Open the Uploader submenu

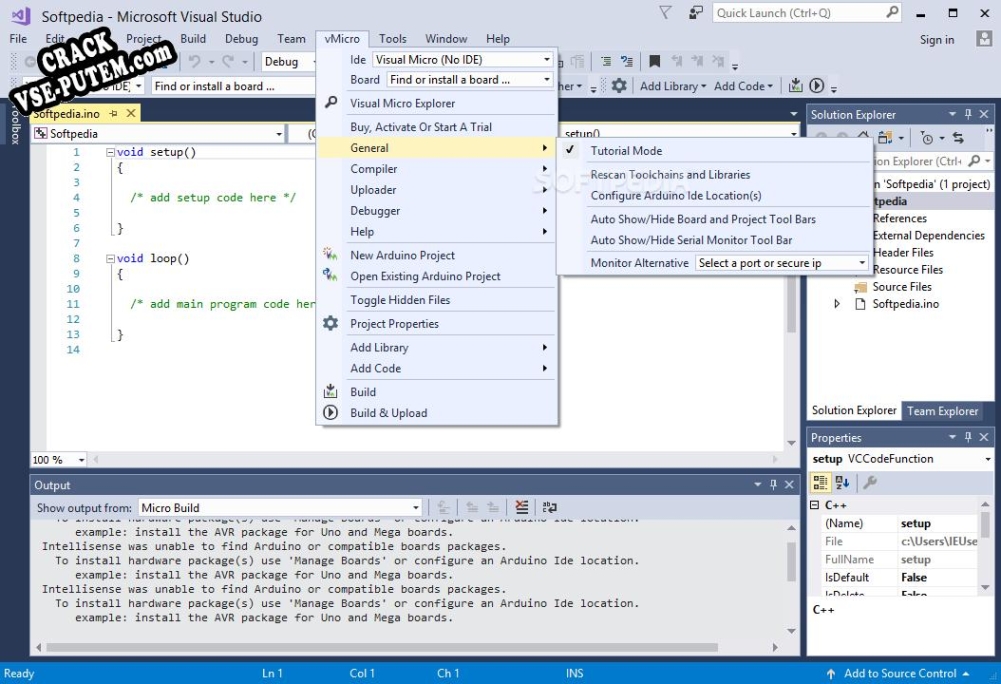[437, 190]
